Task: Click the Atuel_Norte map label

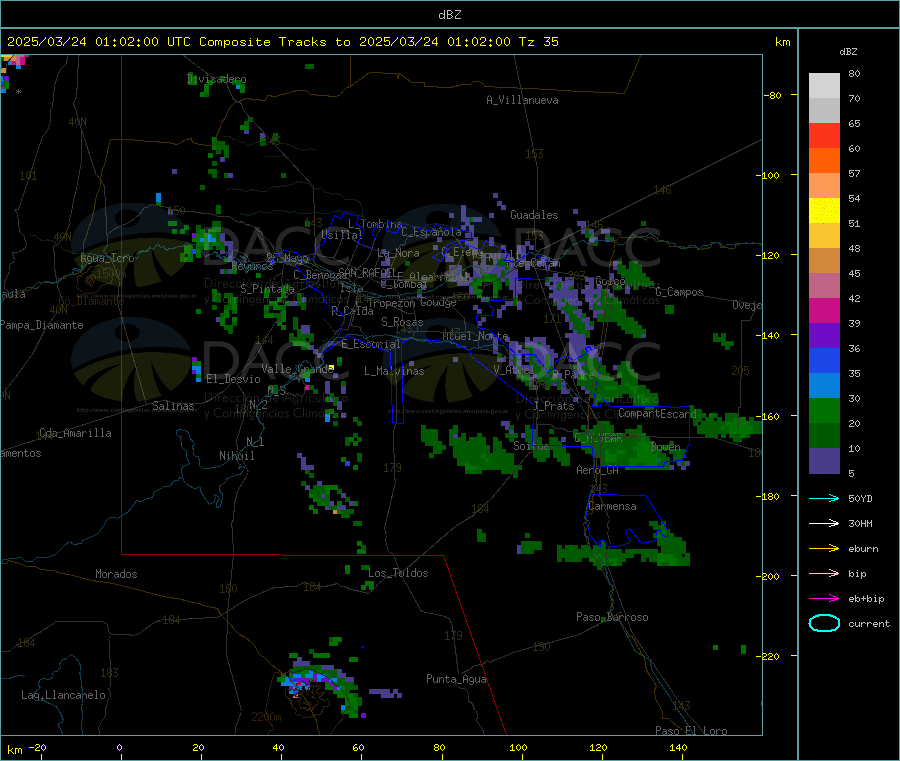Action: [x=475, y=336]
